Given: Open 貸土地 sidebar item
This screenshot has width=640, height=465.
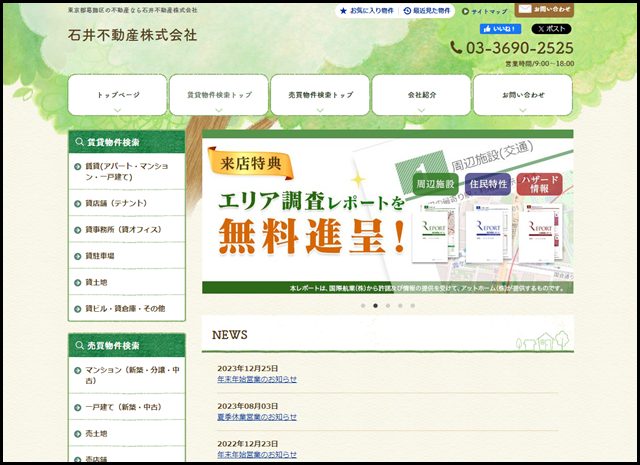Looking at the screenshot, I should pos(127,283).
